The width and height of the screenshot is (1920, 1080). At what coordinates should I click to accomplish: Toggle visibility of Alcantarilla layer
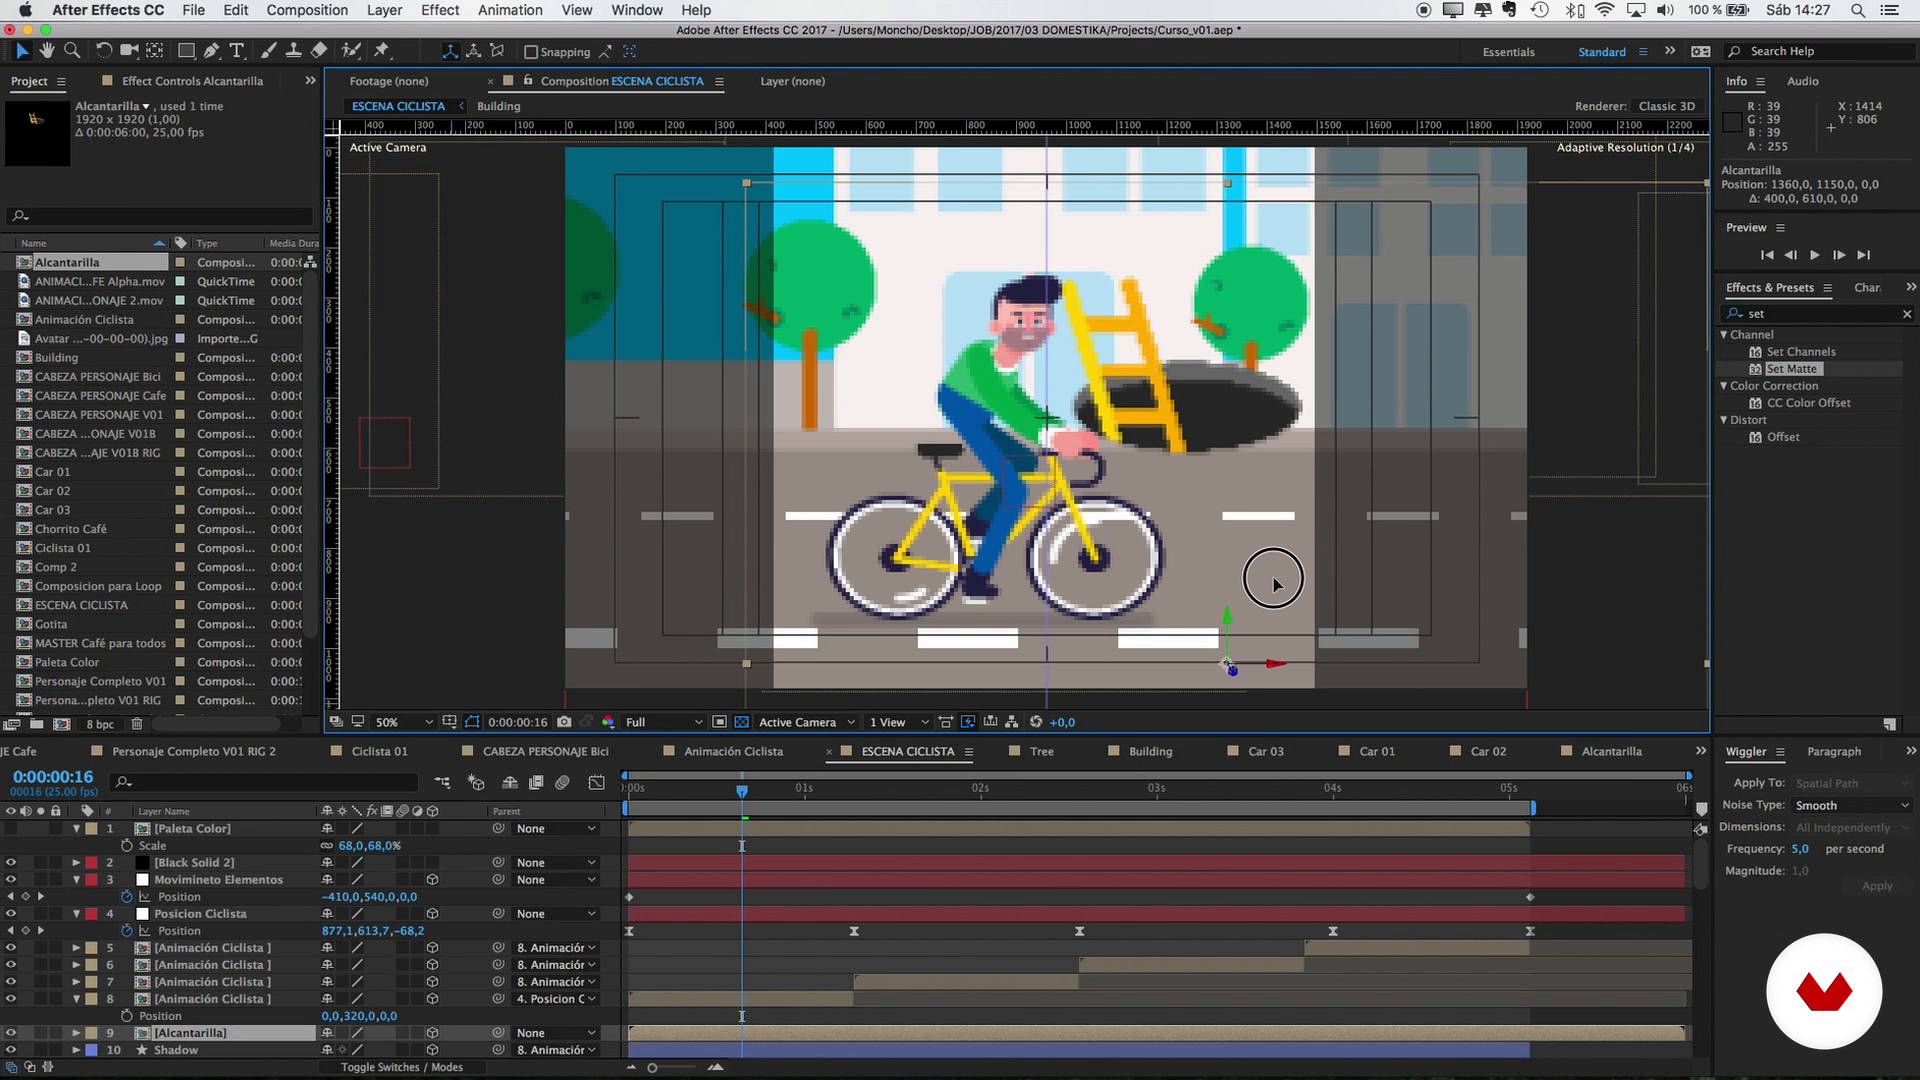[x=11, y=1033]
